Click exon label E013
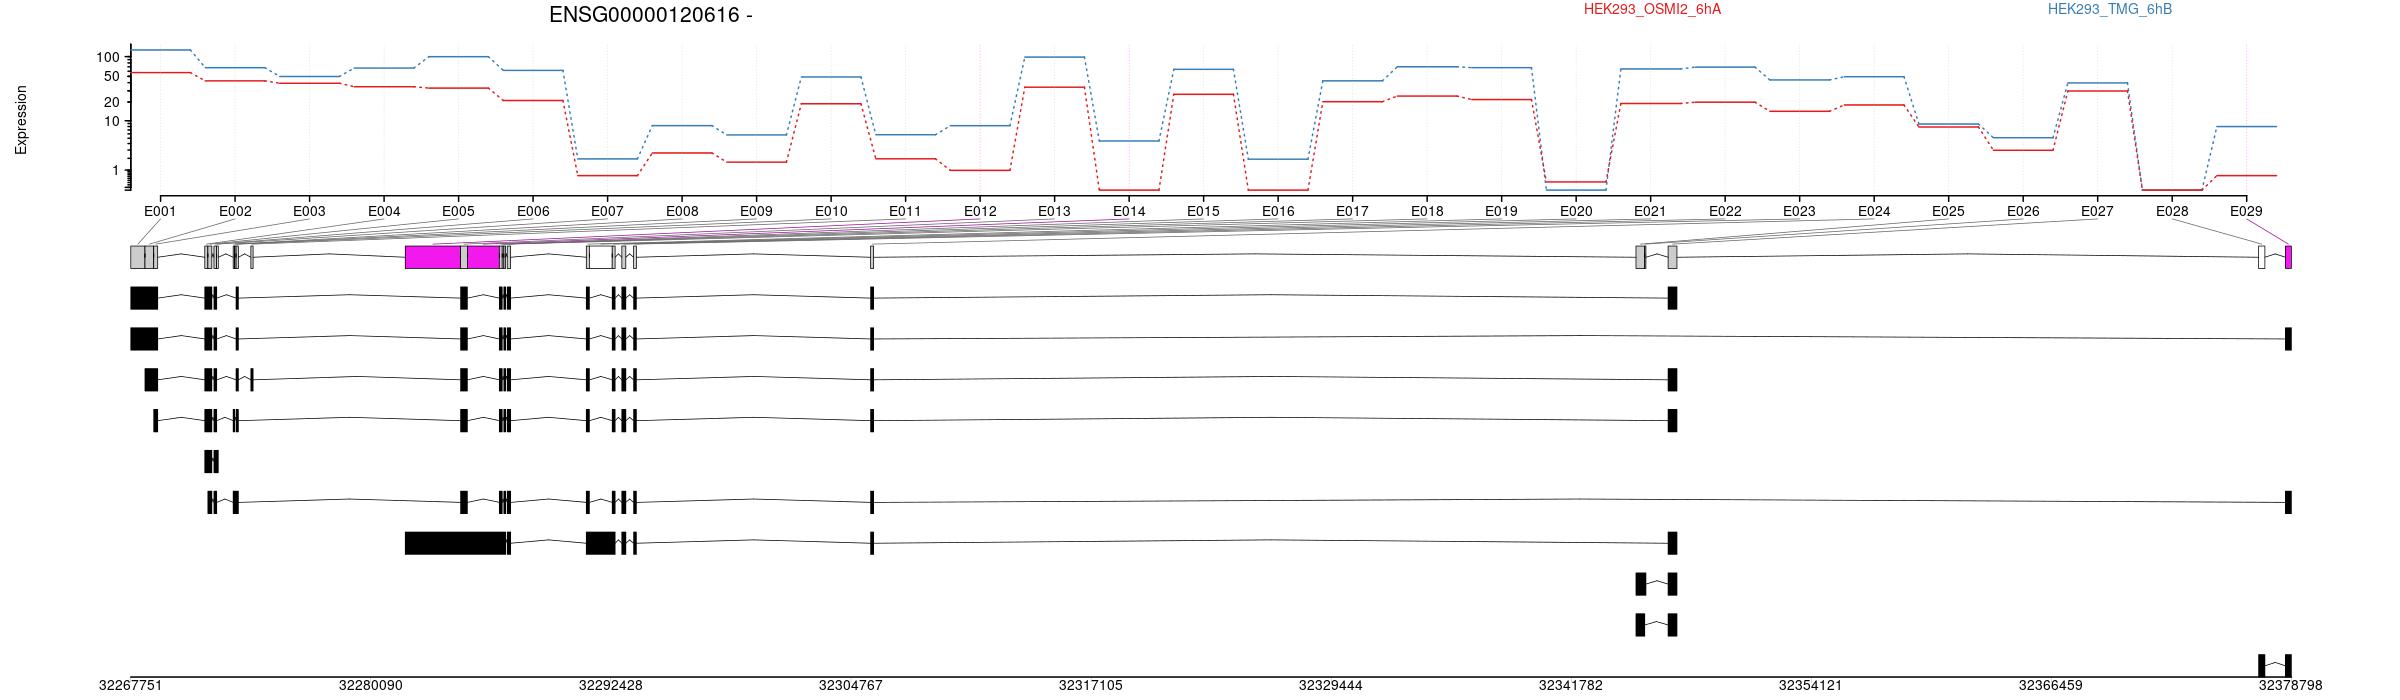The height and width of the screenshot is (700, 2400). tap(1054, 211)
